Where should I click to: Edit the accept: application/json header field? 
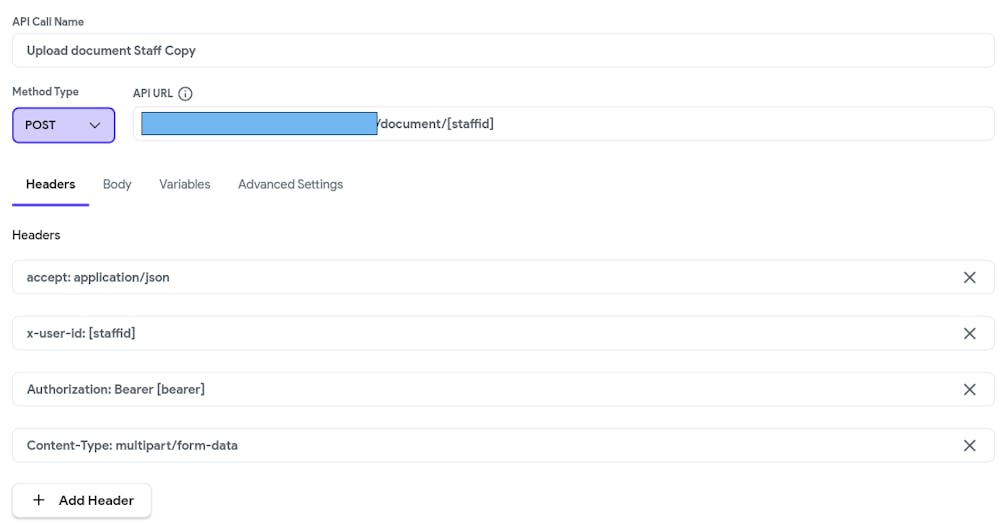[x=480, y=278]
